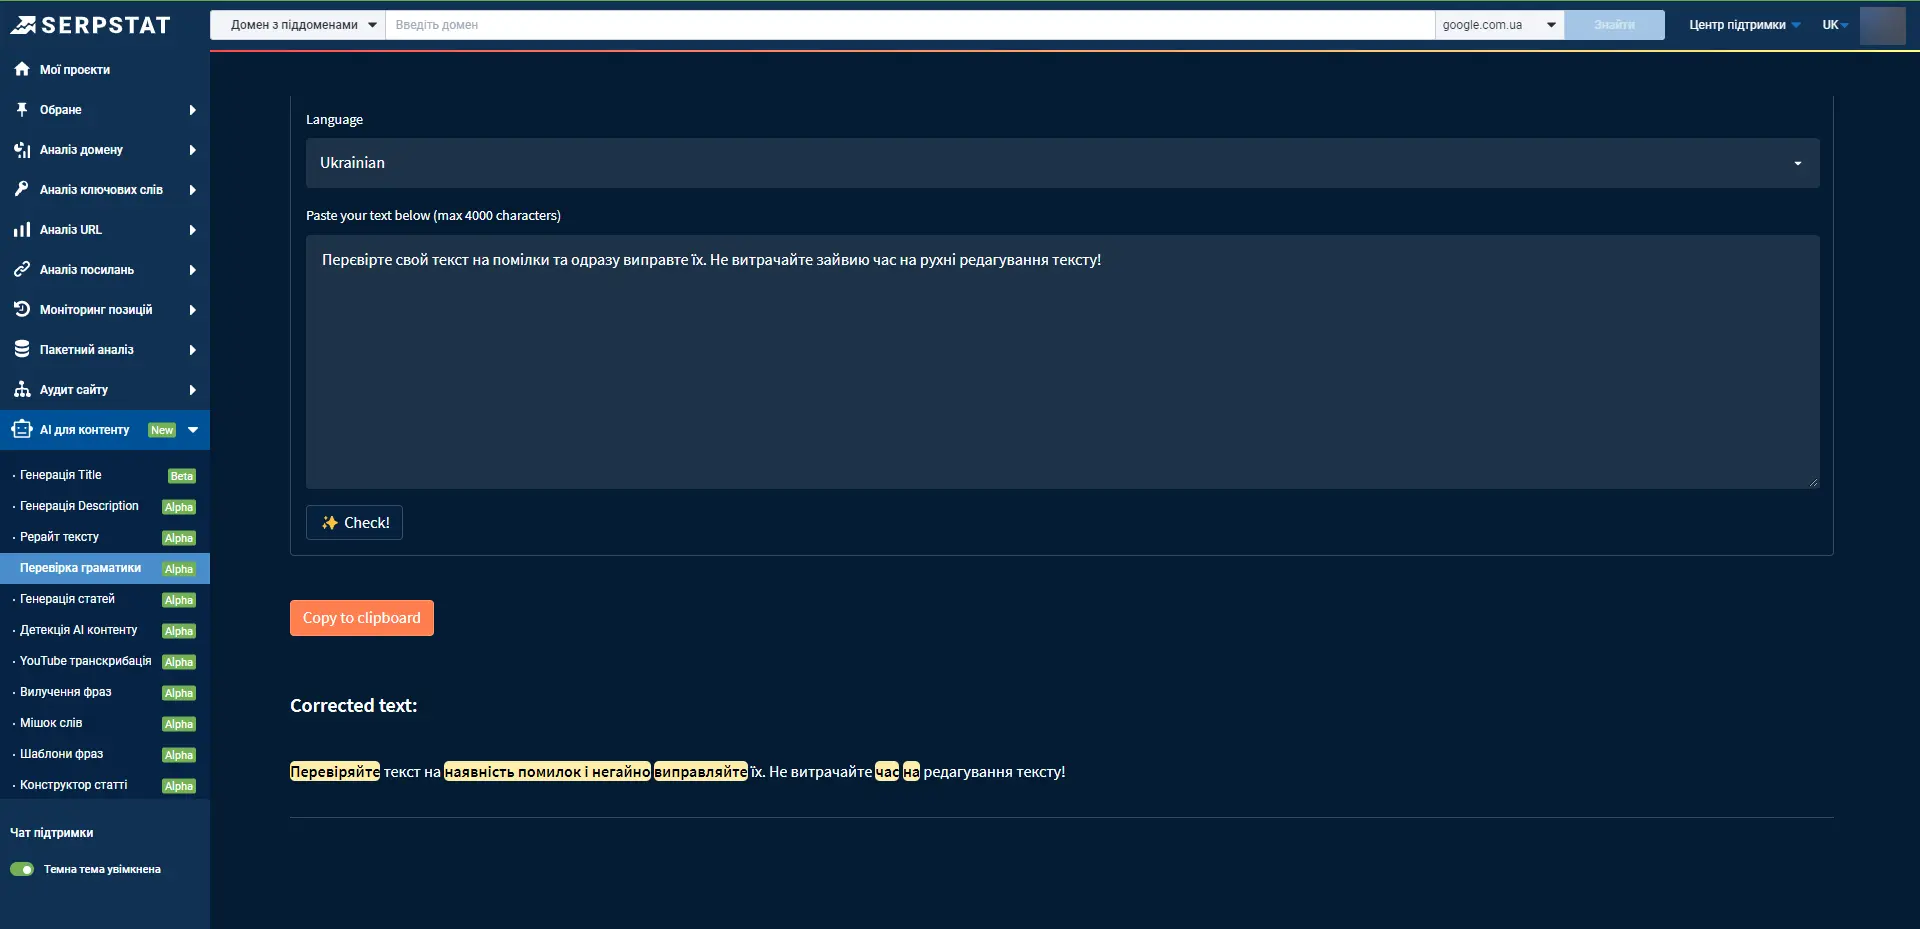Click the bar chart icon for Аналіз URL
This screenshot has width=1920, height=929.
click(x=22, y=229)
